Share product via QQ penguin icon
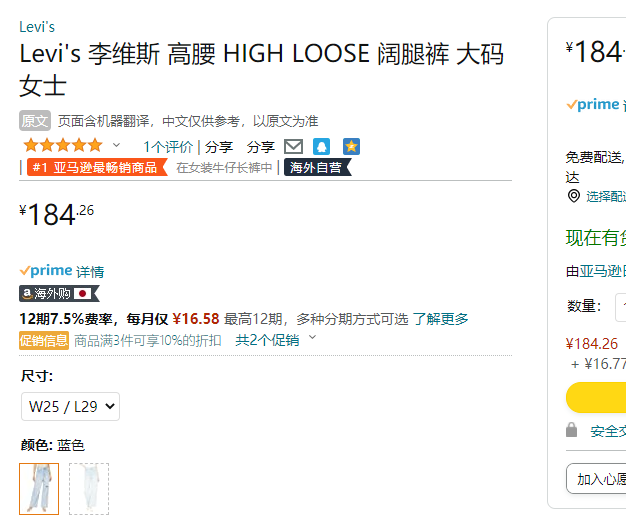 click(x=321, y=146)
